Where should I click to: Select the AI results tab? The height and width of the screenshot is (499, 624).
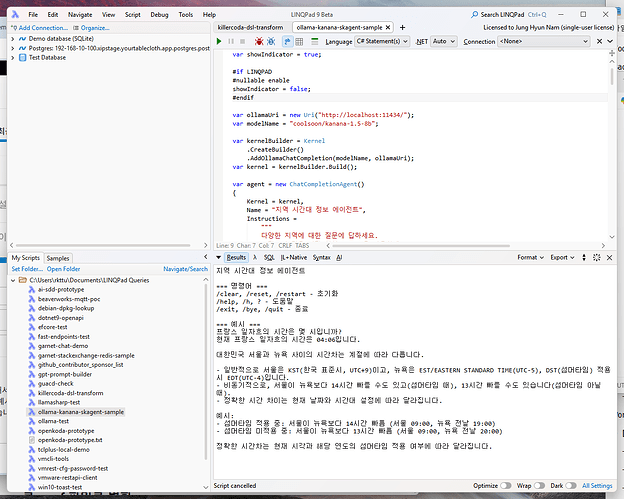click(339, 257)
